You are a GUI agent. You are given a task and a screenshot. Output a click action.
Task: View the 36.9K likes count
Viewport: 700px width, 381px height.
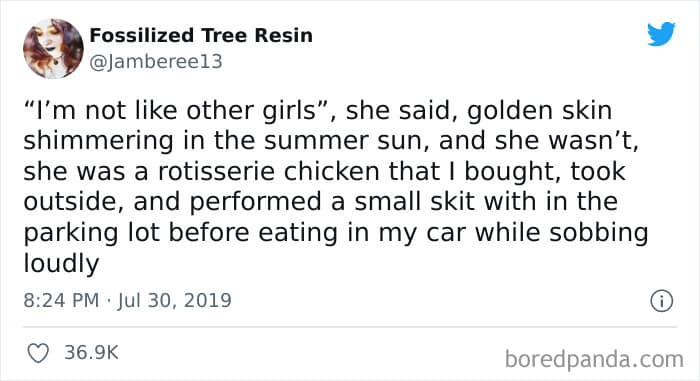[x=91, y=352]
